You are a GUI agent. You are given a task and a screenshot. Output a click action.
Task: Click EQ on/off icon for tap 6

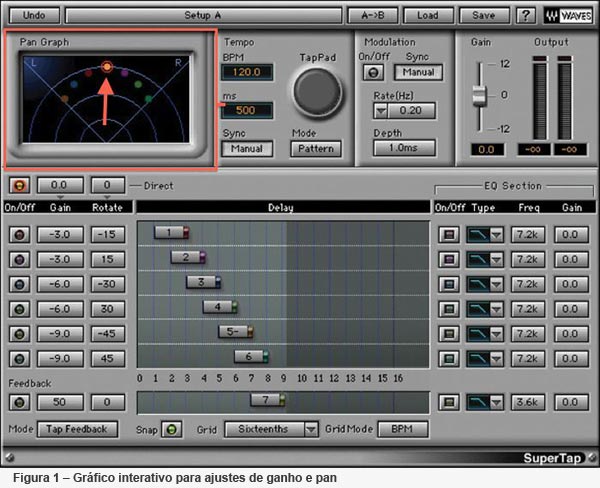pyautogui.click(x=449, y=359)
